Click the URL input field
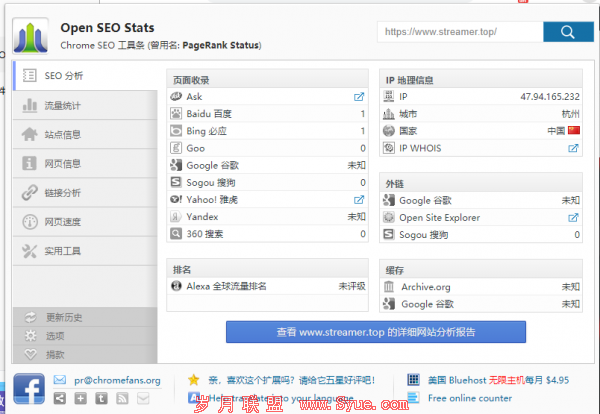600x414 pixels. click(x=460, y=32)
